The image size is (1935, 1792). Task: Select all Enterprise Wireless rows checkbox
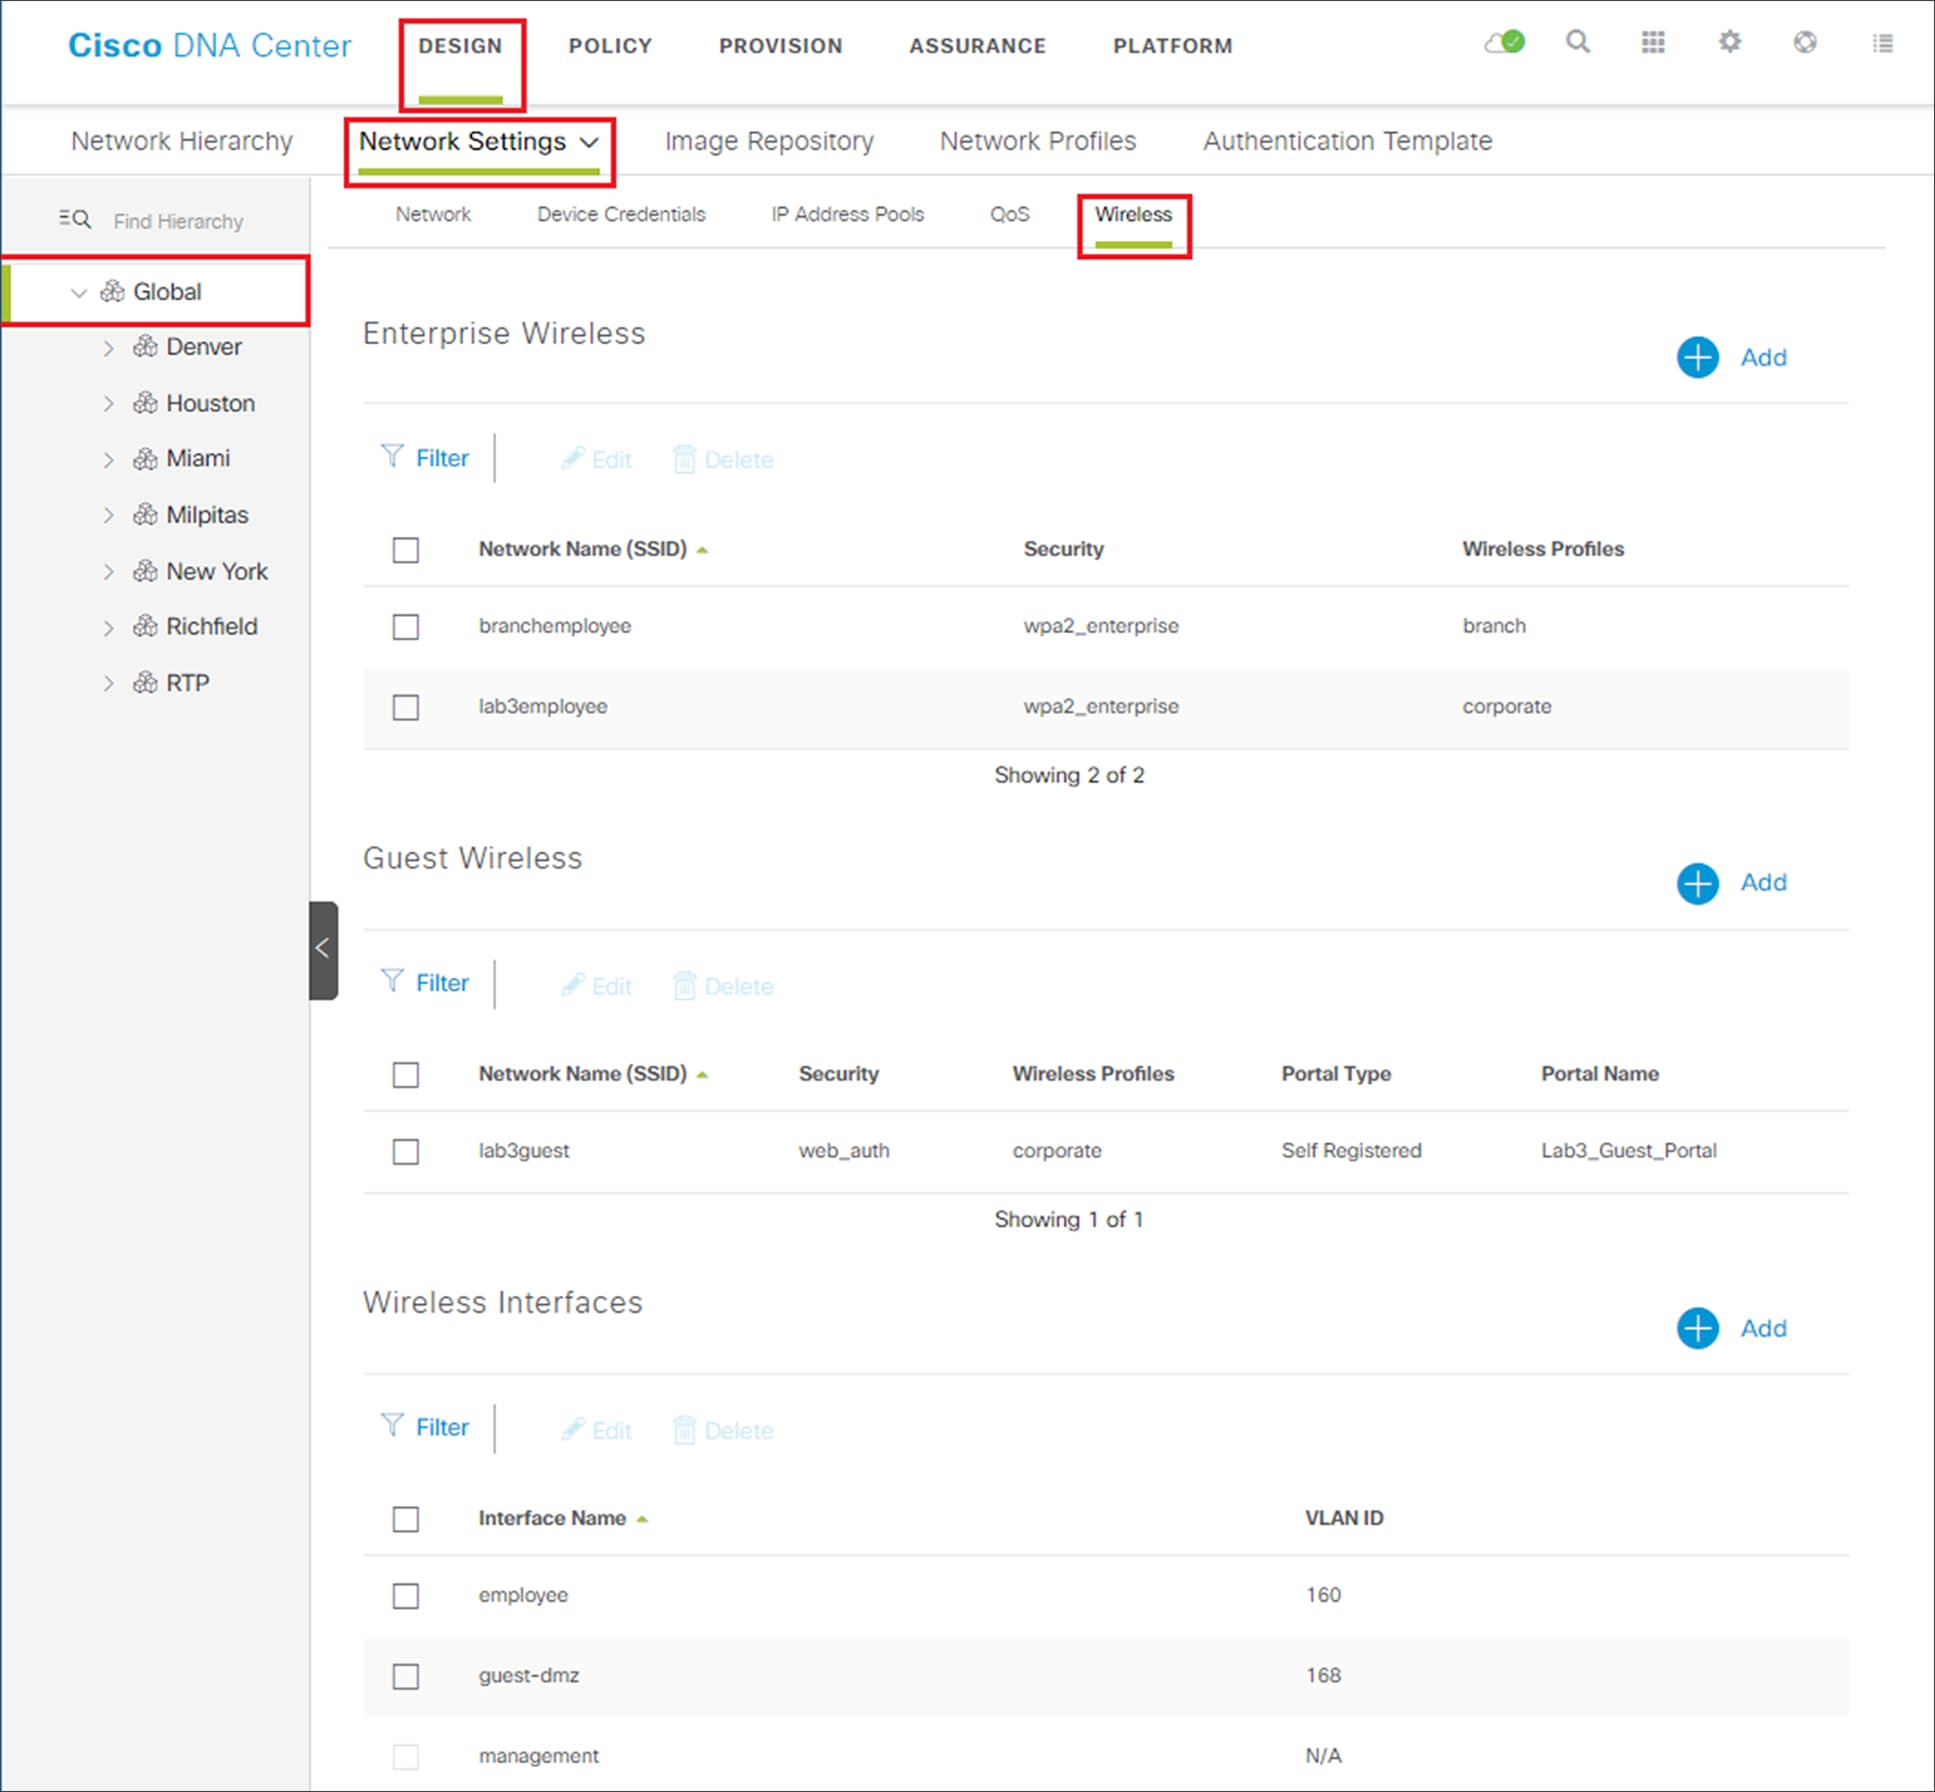pos(405,550)
